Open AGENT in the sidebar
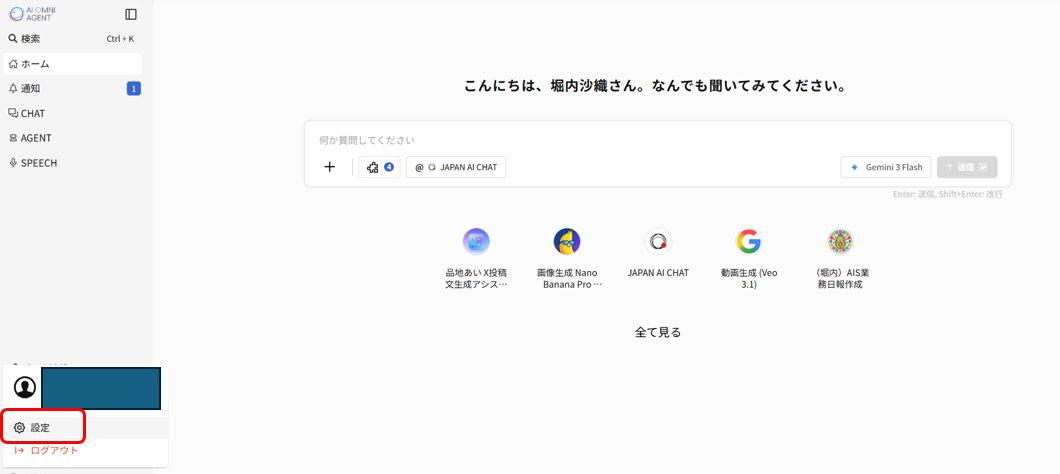The height and width of the screenshot is (474, 1060). coord(72,138)
